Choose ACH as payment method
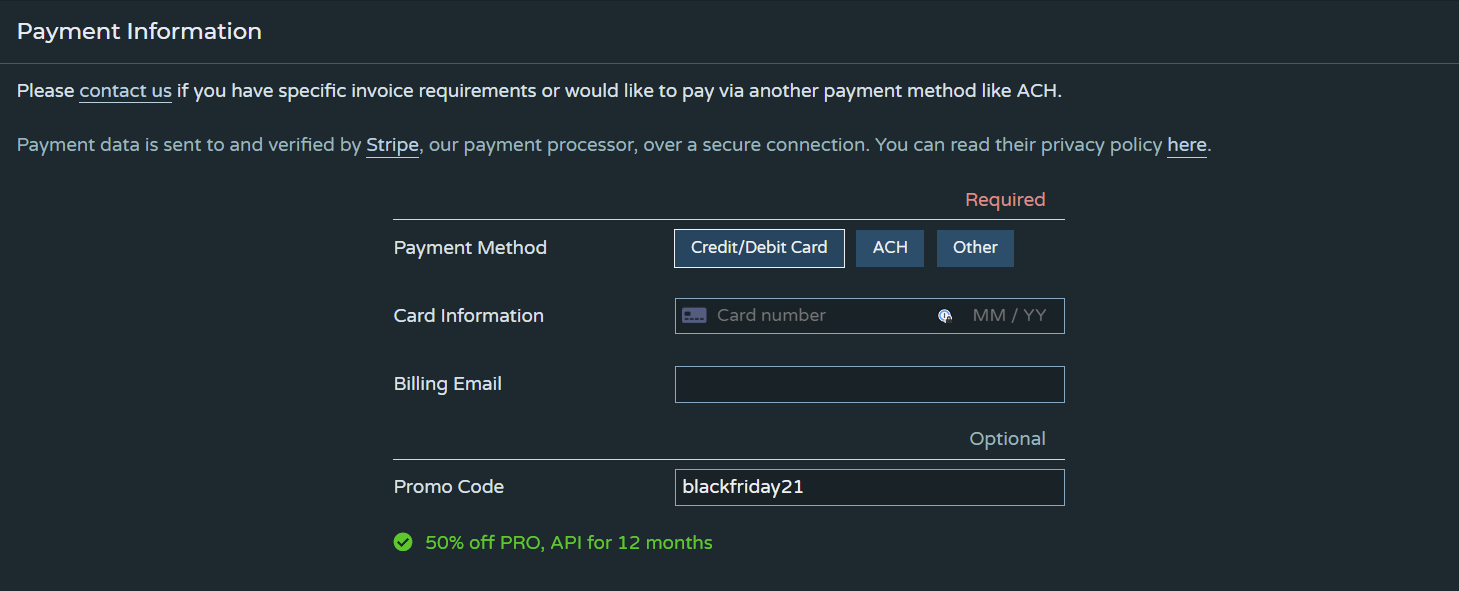Image resolution: width=1459 pixels, height=591 pixels. point(890,248)
